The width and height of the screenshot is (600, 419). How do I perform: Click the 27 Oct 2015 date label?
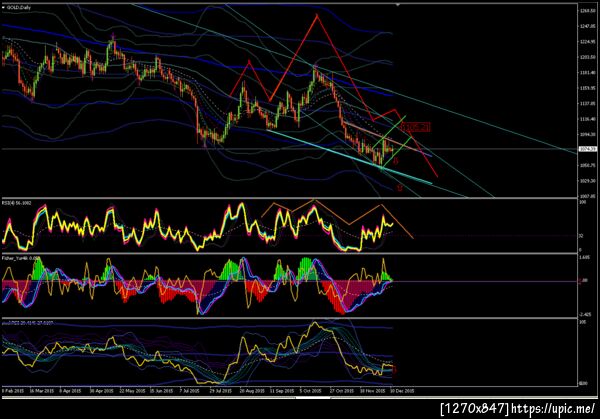pos(342,391)
